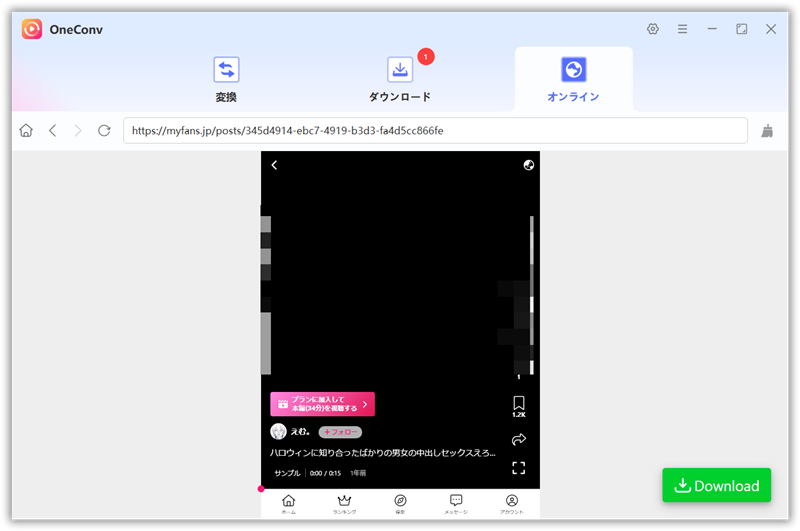Share the post with the arrow icon
Image resolution: width=800 pixels, height=531 pixels.
click(x=519, y=439)
